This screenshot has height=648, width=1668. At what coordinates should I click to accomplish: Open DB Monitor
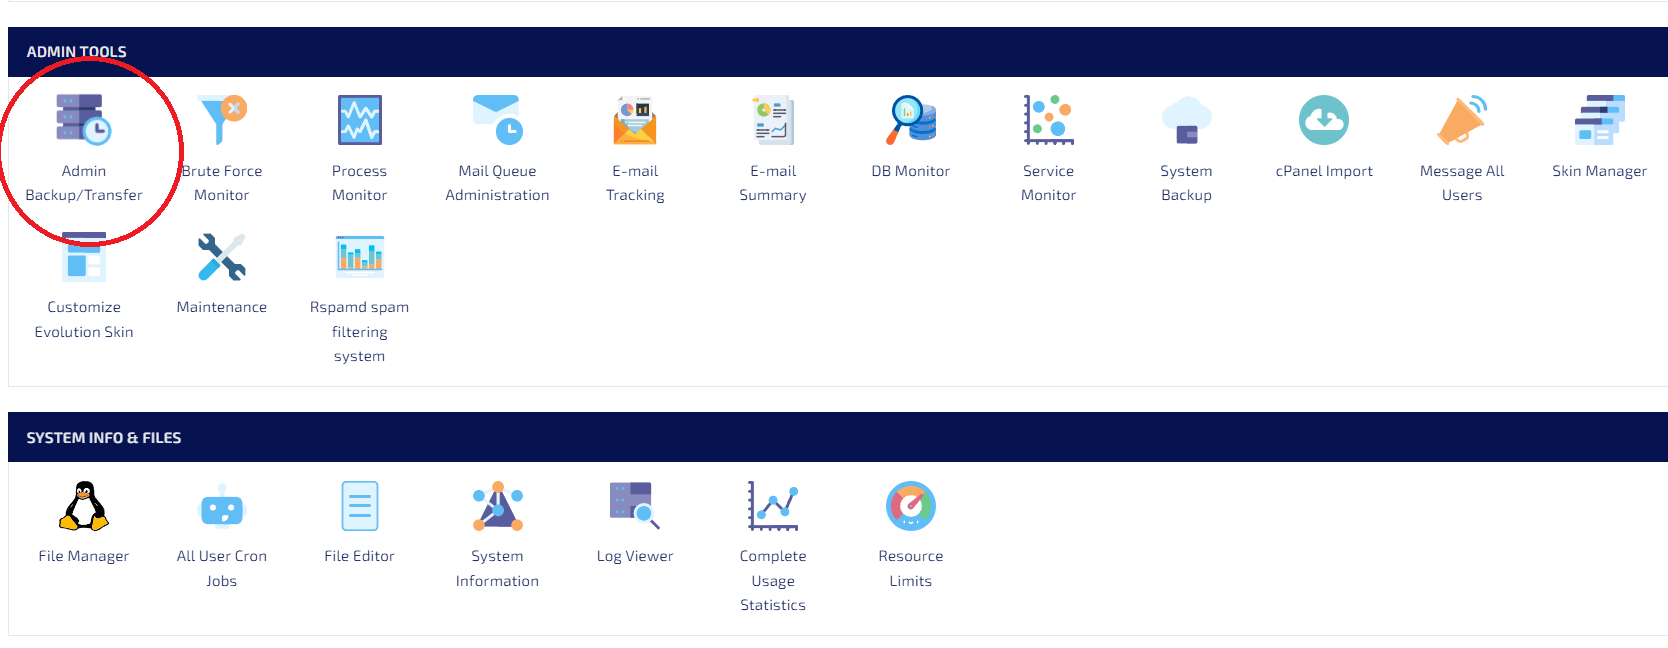pyautogui.click(x=910, y=121)
